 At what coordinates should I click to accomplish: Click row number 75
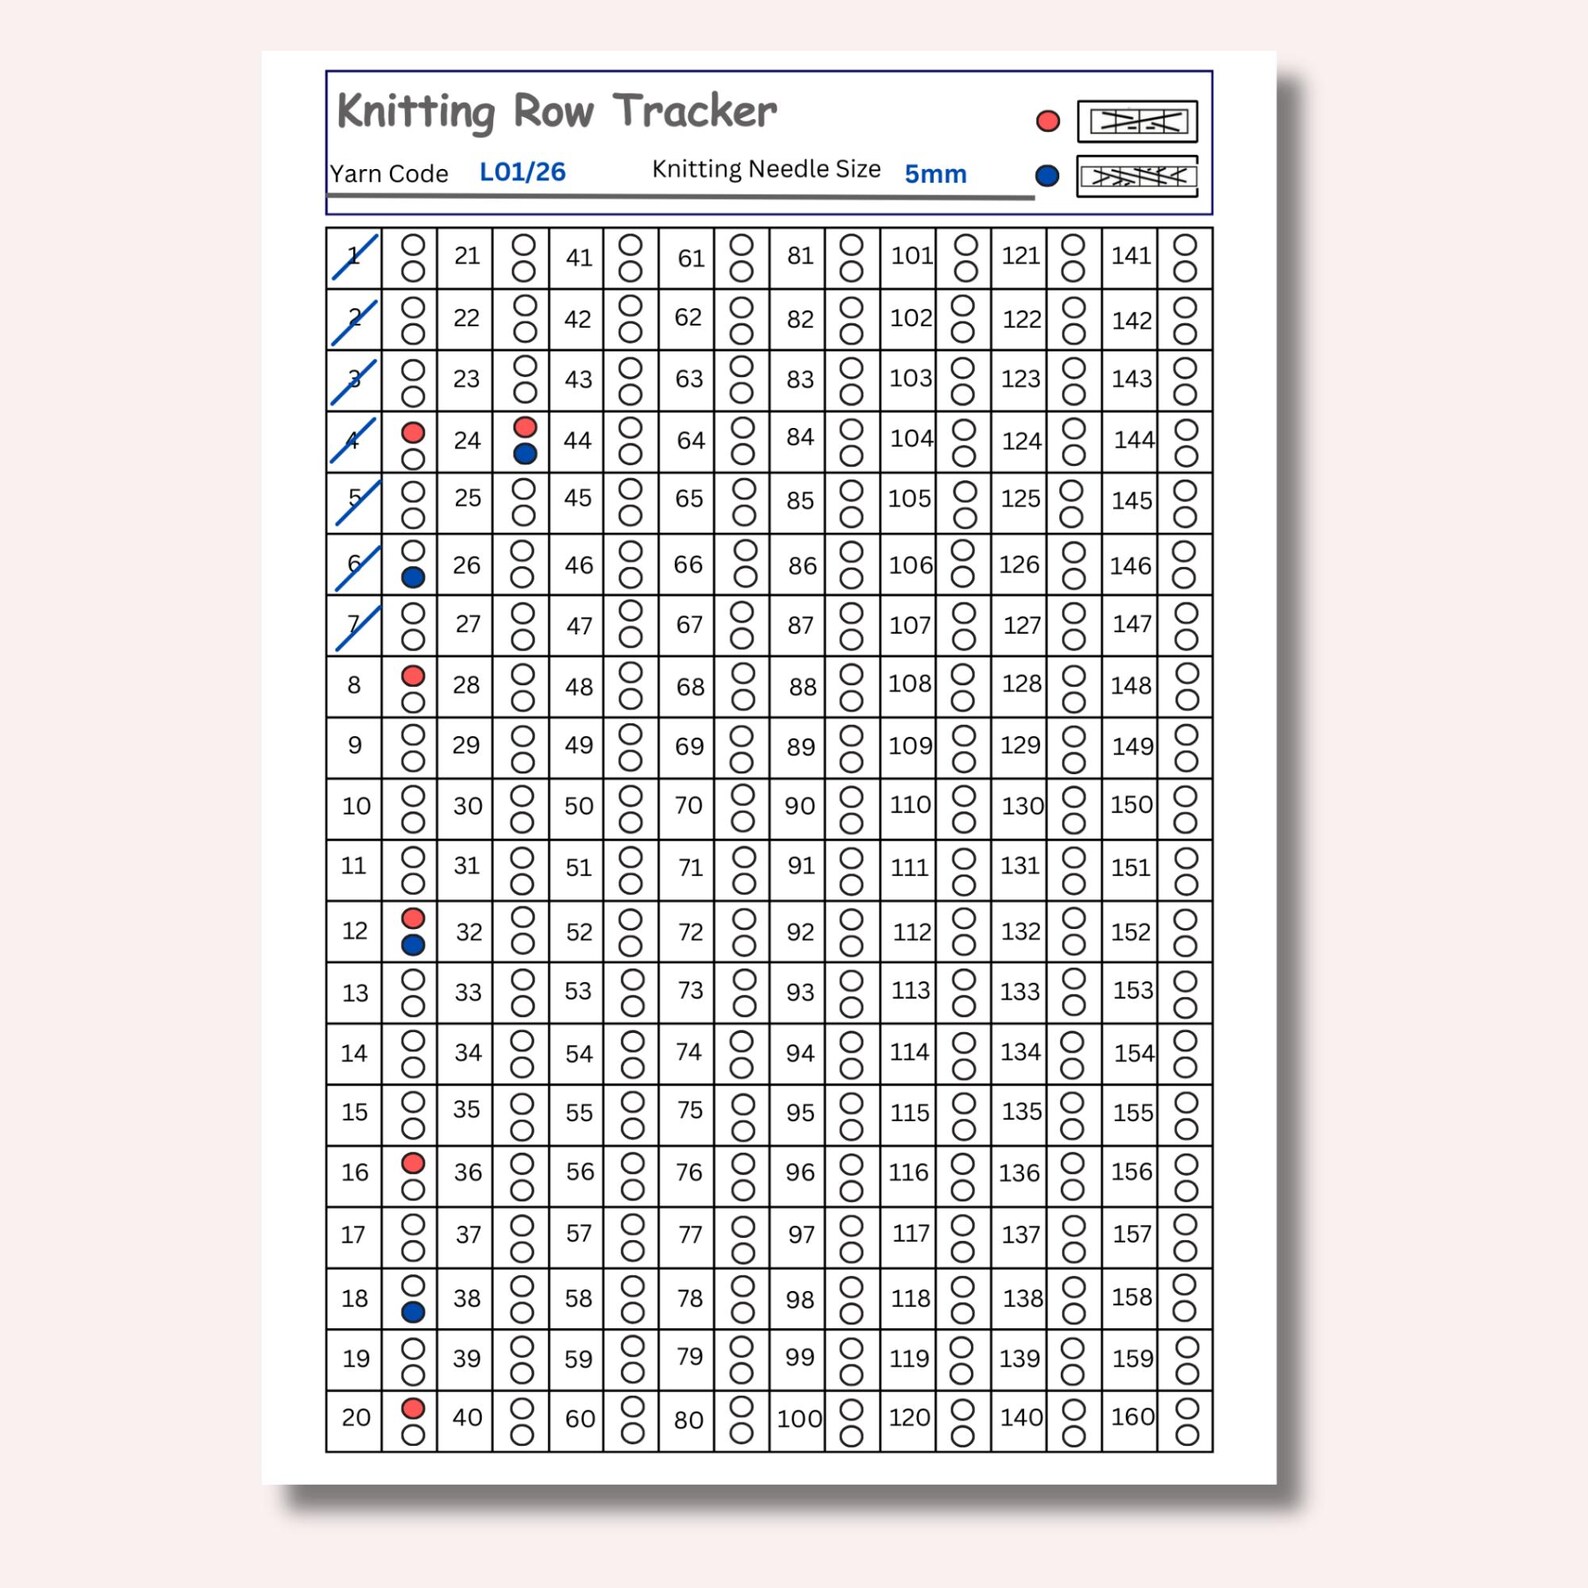[x=689, y=1110]
